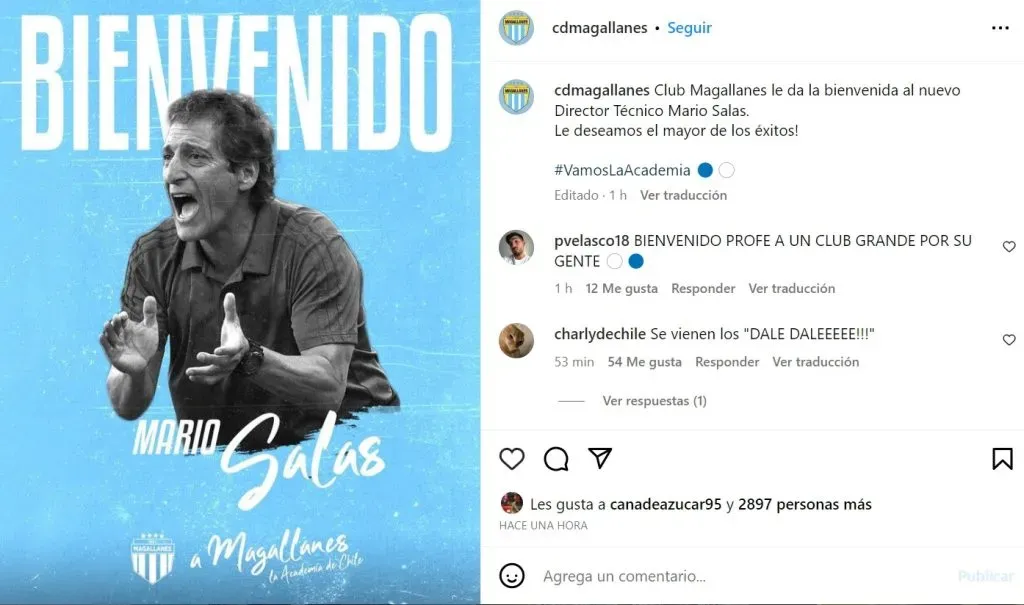This screenshot has width=1024, height=605.
Task: Reply to charlydechile's comment with Responder
Action: click(727, 361)
